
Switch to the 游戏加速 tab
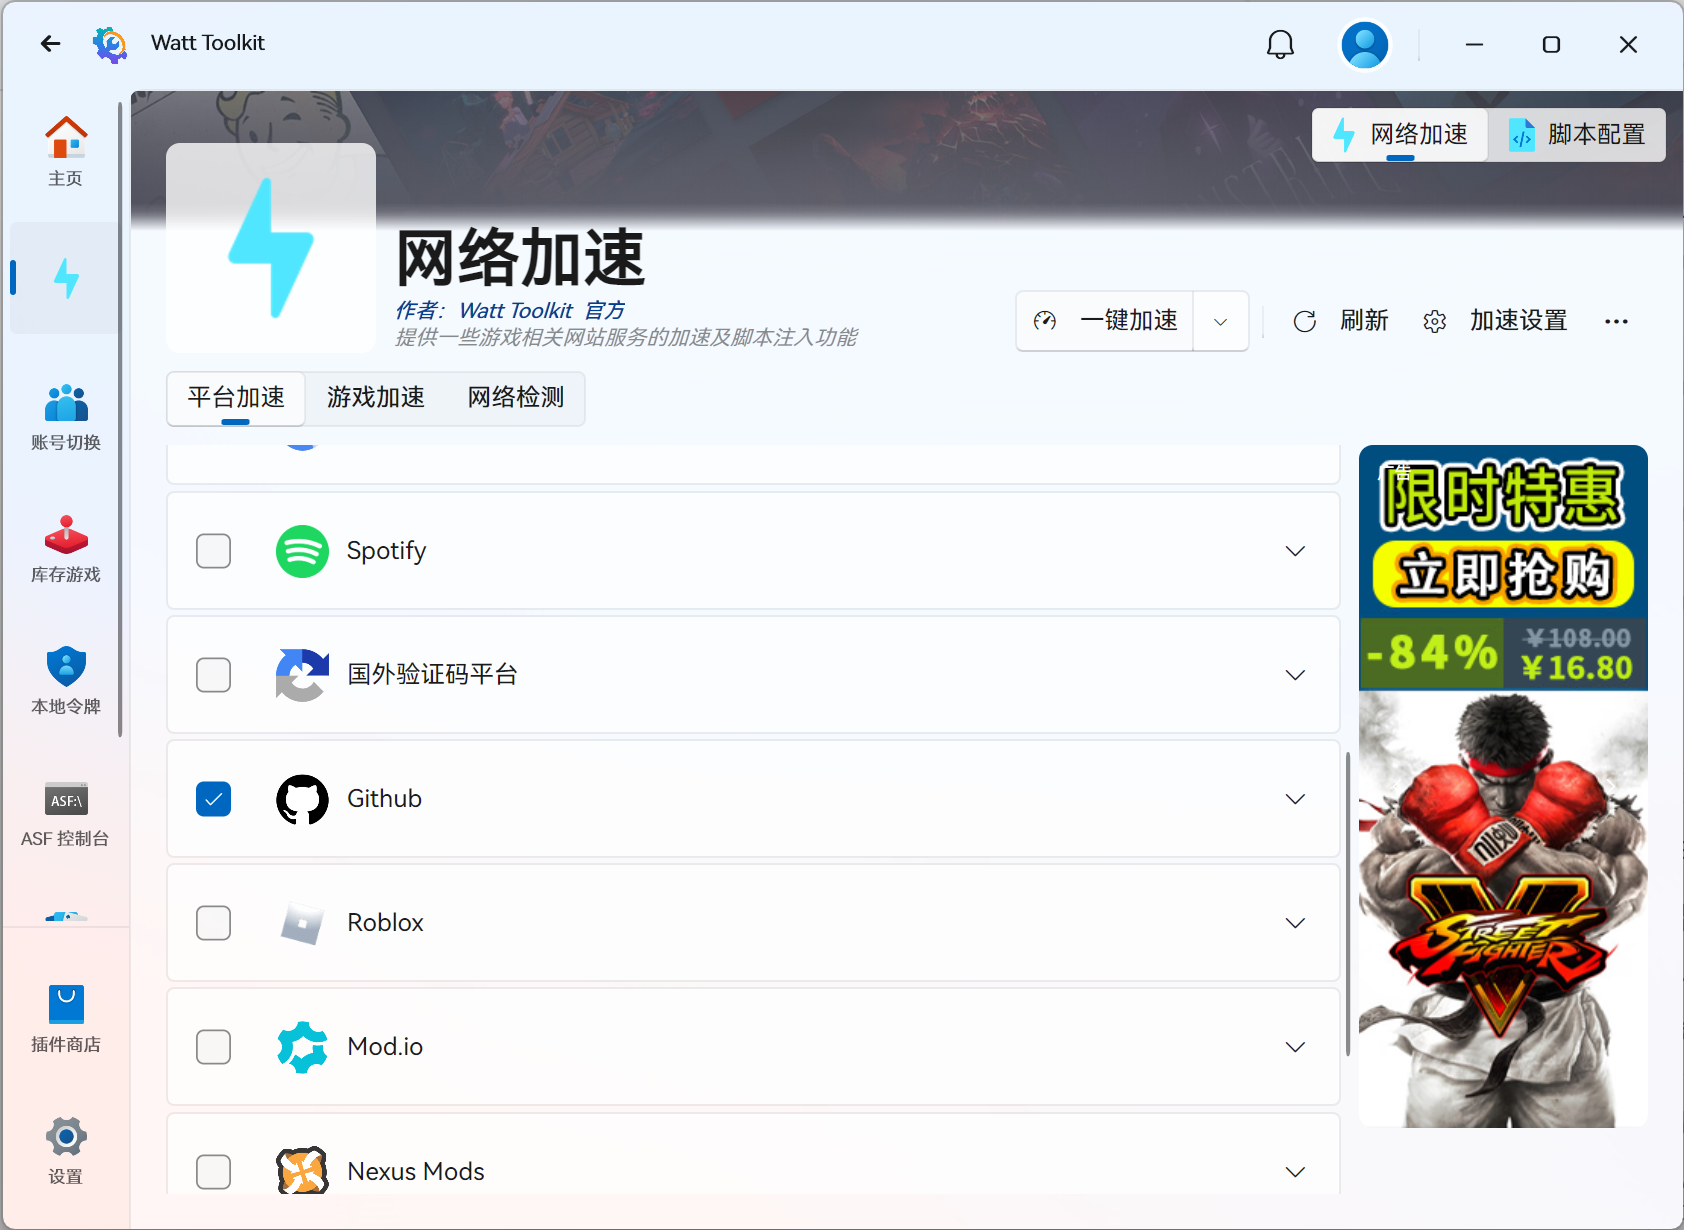click(x=375, y=397)
